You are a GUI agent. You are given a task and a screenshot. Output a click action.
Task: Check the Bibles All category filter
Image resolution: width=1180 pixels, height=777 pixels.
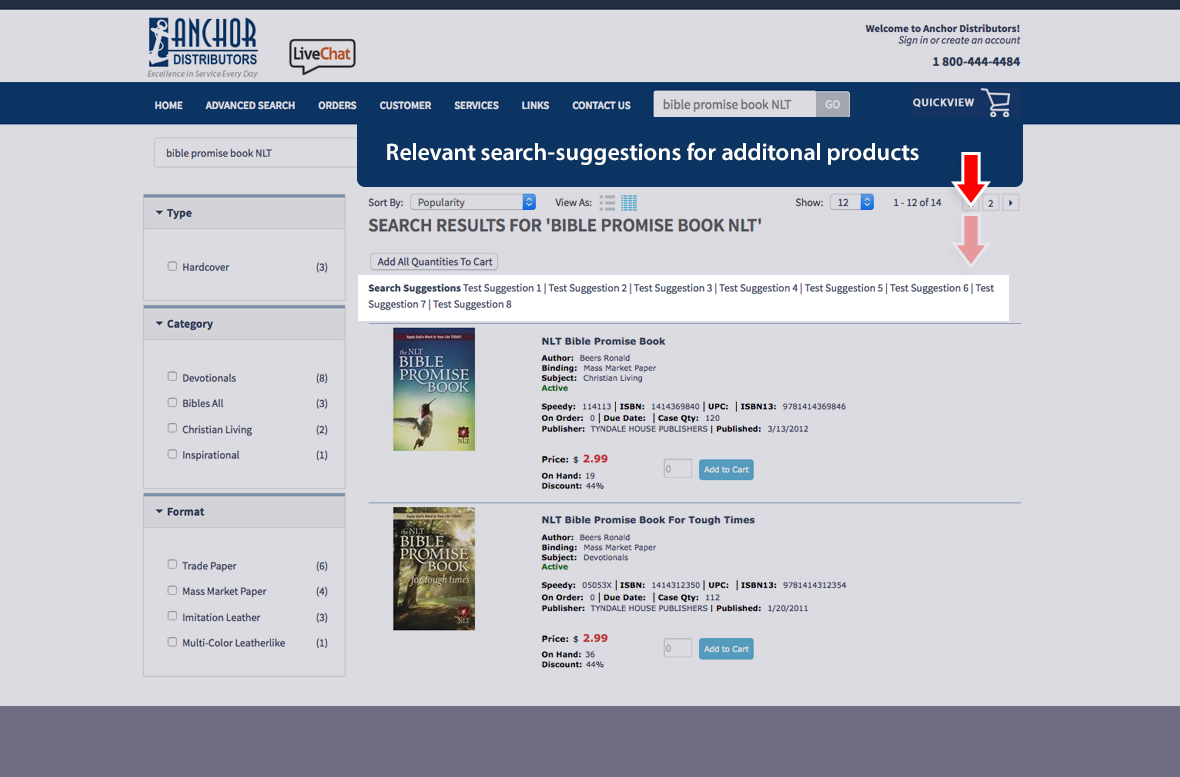pyautogui.click(x=172, y=403)
